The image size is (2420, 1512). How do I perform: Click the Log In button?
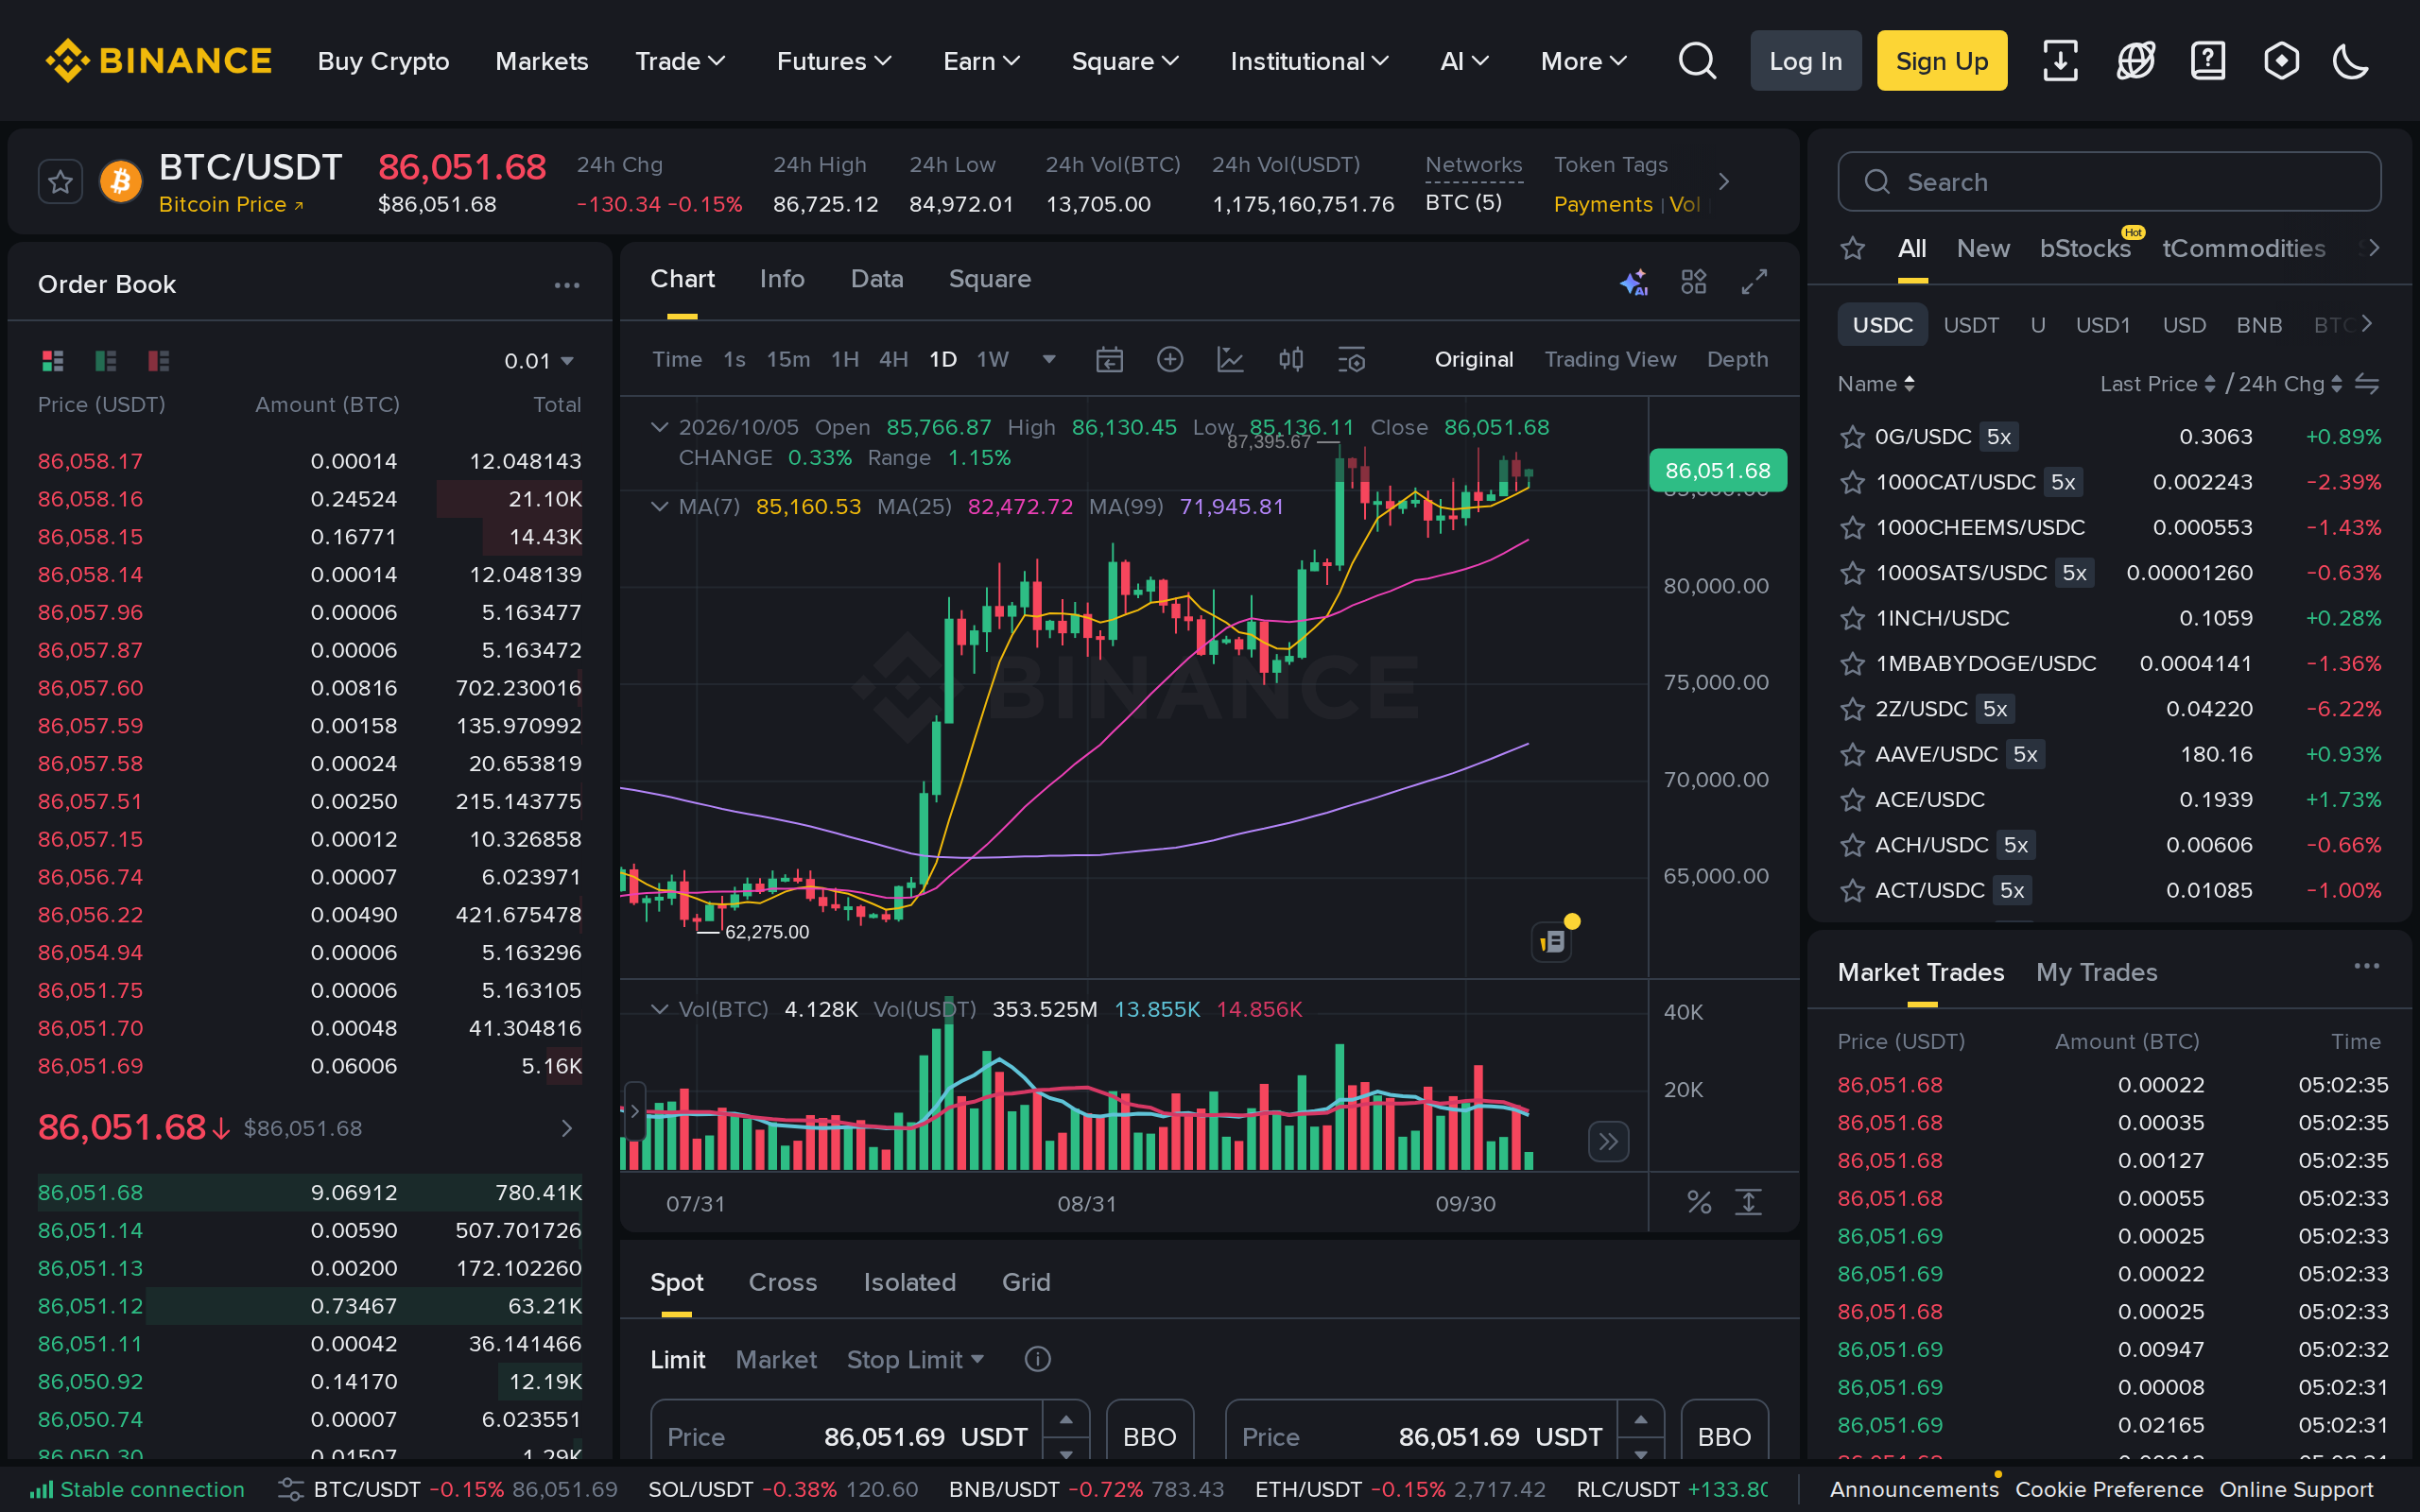1805,61
